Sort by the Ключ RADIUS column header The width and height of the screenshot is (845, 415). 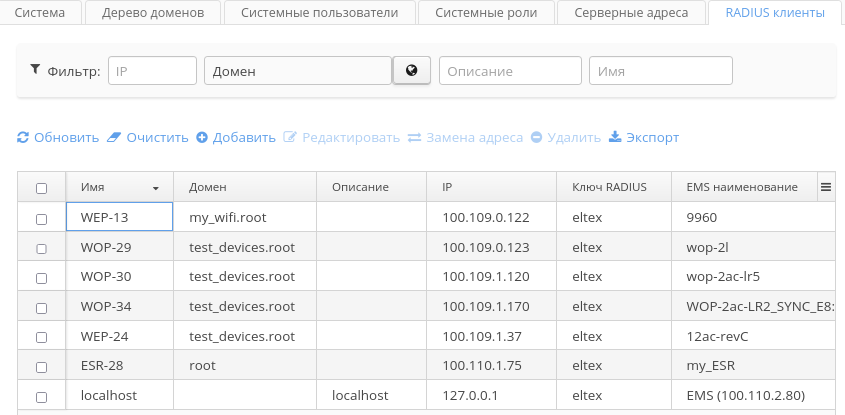[609, 188]
